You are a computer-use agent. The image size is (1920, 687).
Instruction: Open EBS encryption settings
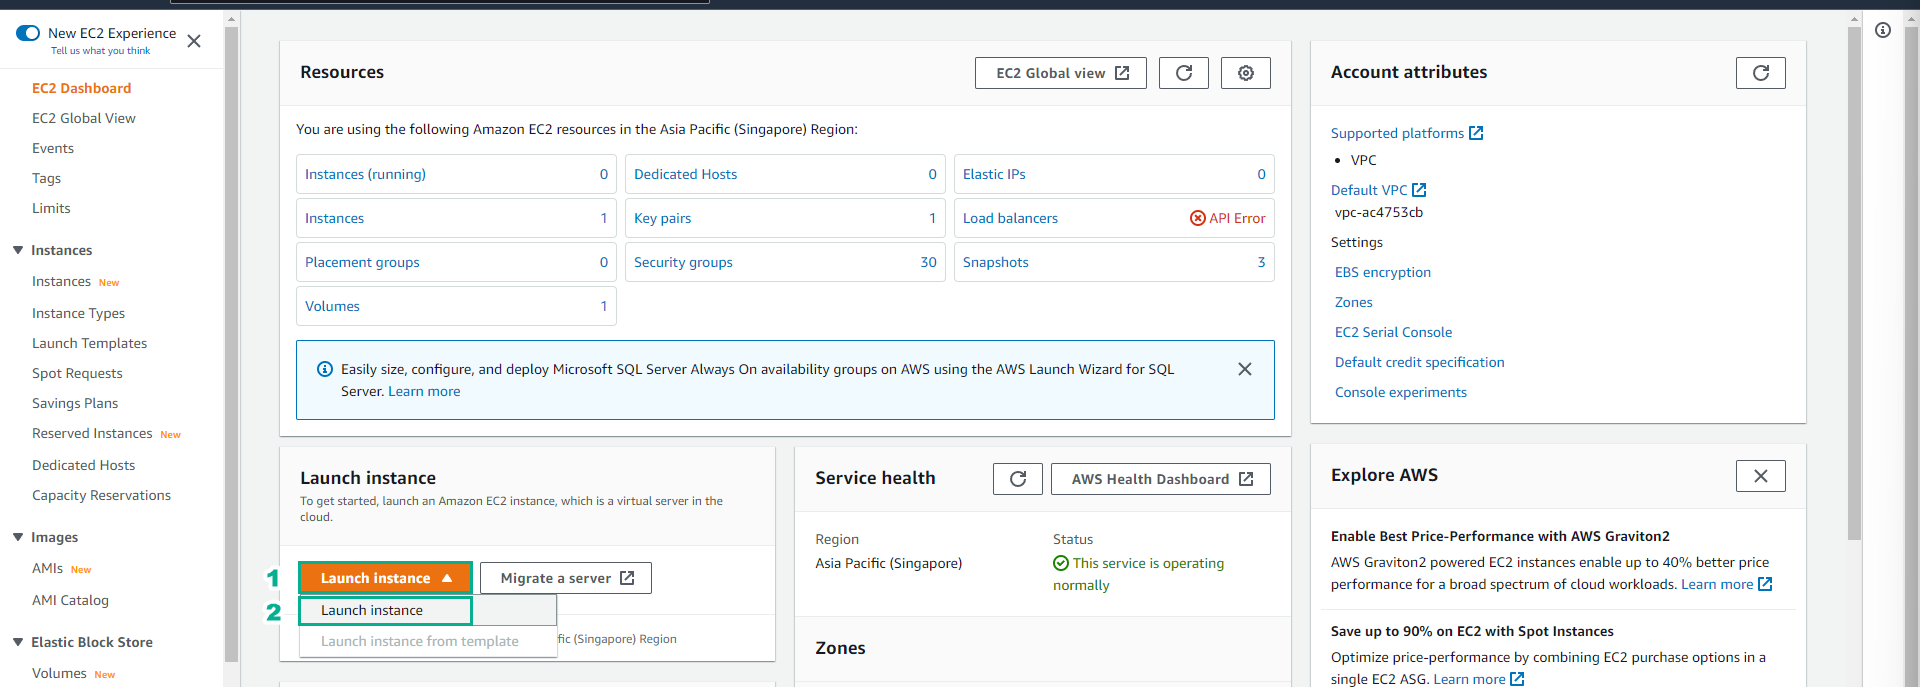coord(1383,272)
